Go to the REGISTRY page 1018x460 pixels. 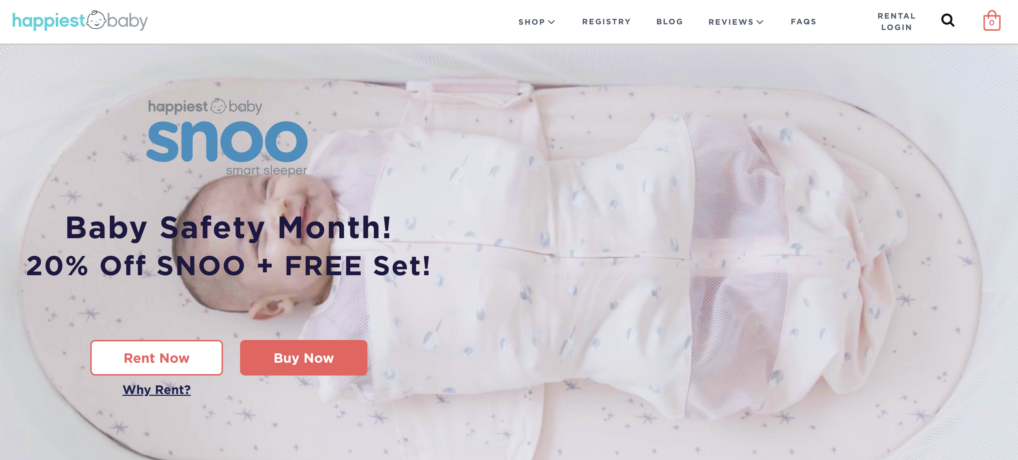pos(606,21)
